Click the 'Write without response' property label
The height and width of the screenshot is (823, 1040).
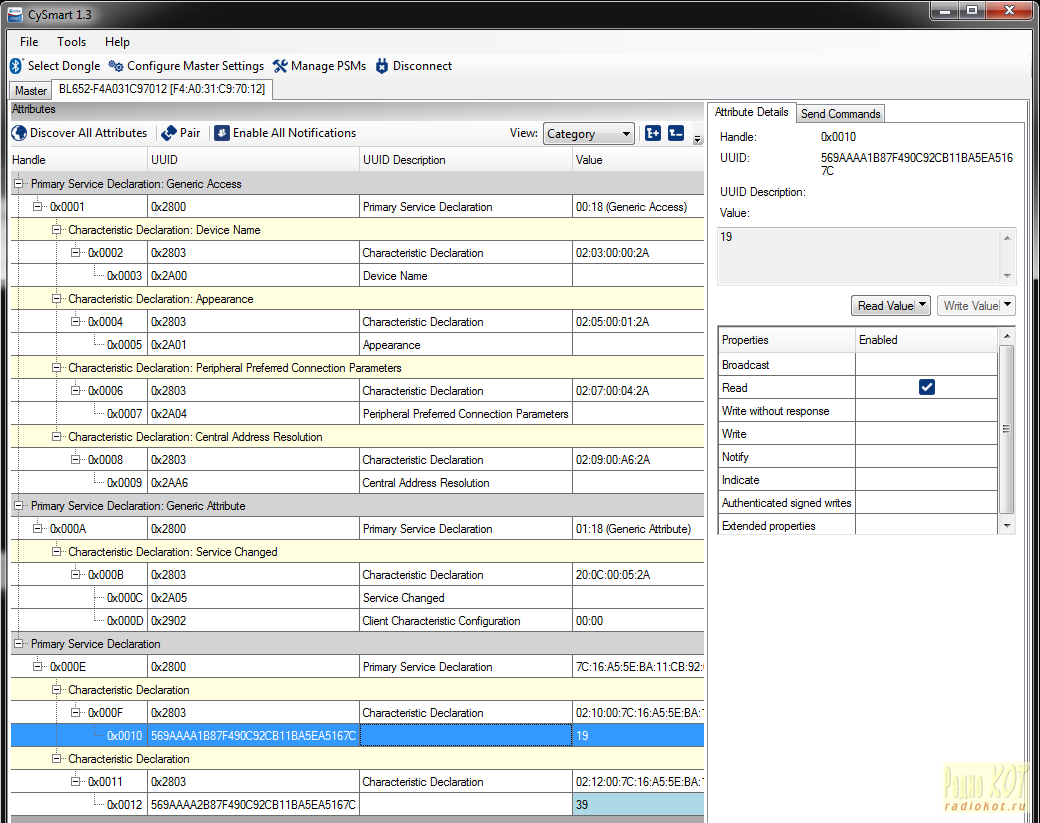point(775,411)
